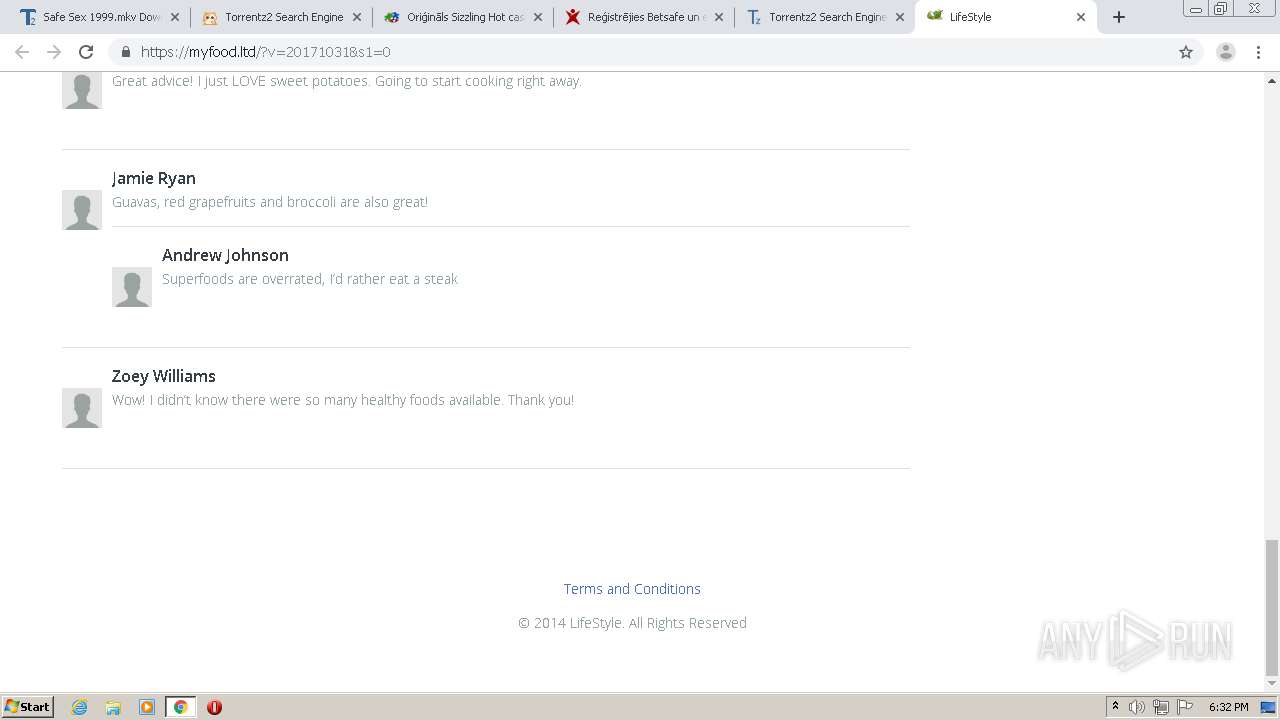
Task: Click Andrew Johnson's avatar image
Action: tap(132, 287)
